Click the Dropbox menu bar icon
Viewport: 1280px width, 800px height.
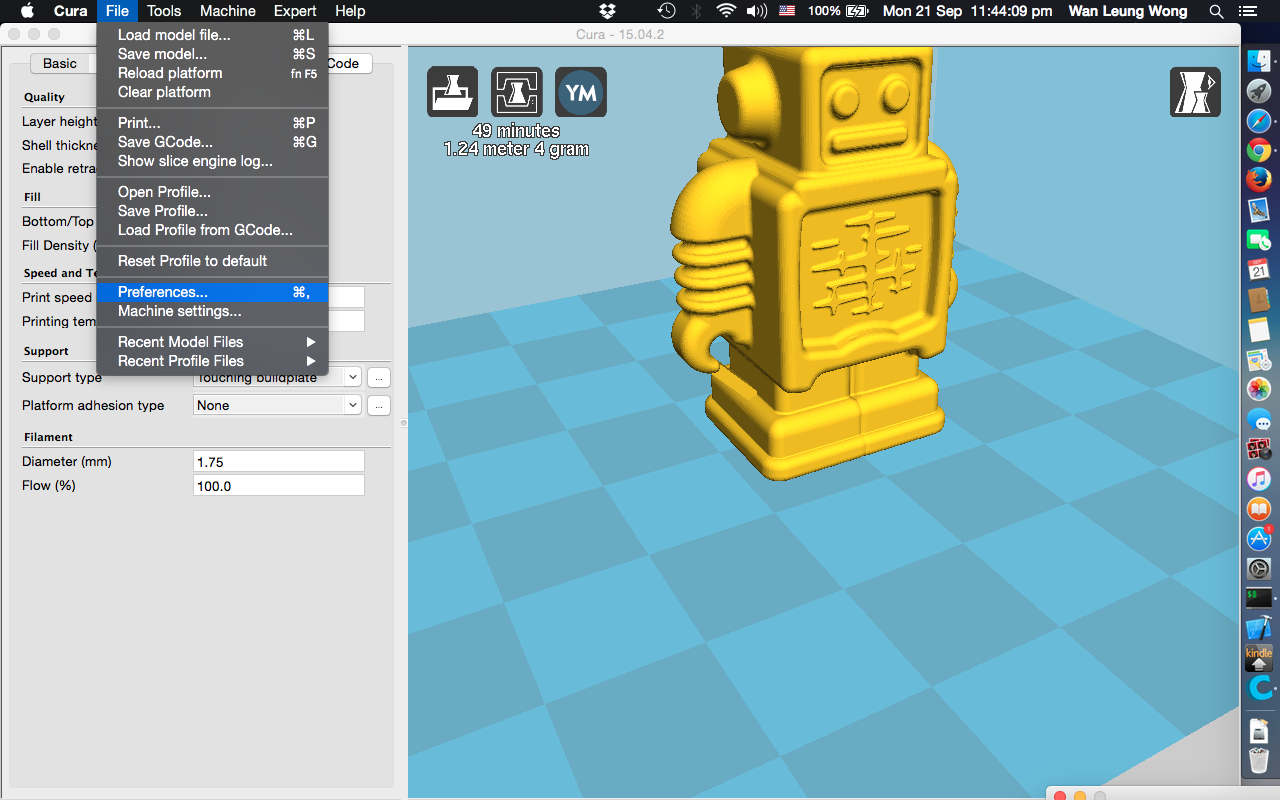[608, 11]
